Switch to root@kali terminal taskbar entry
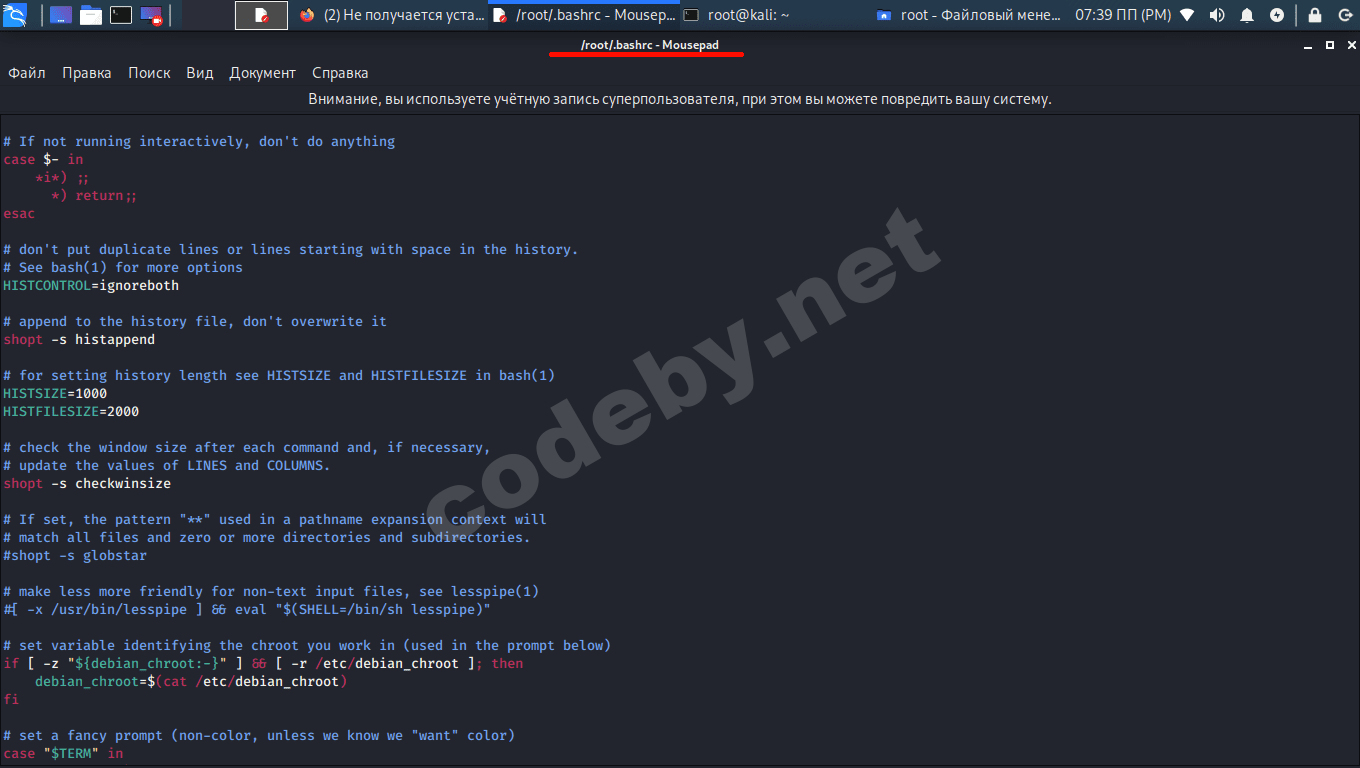 click(776, 15)
